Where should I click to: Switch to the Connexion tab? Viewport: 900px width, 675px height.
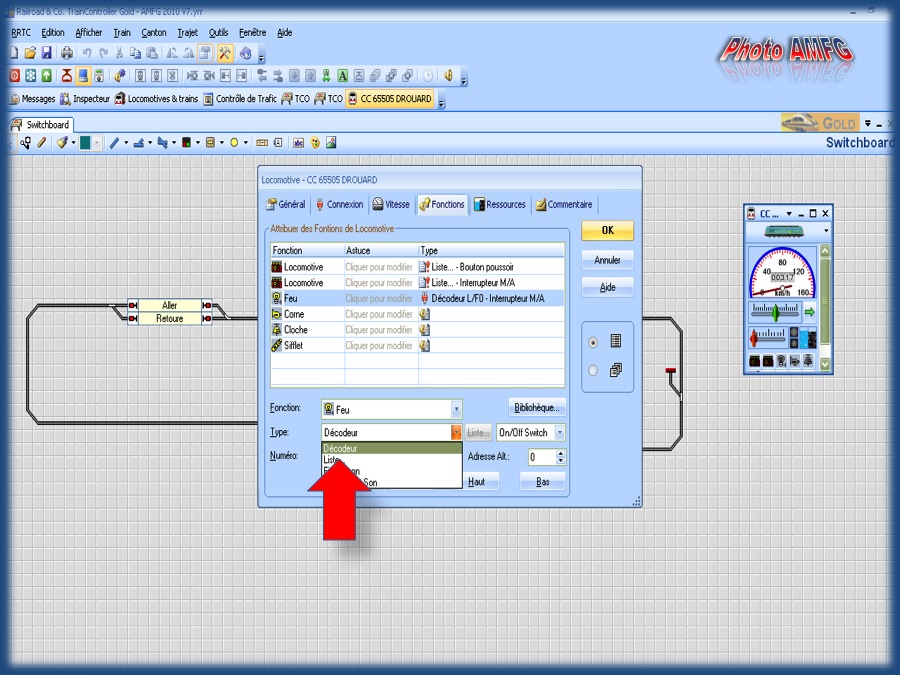[339, 204]
